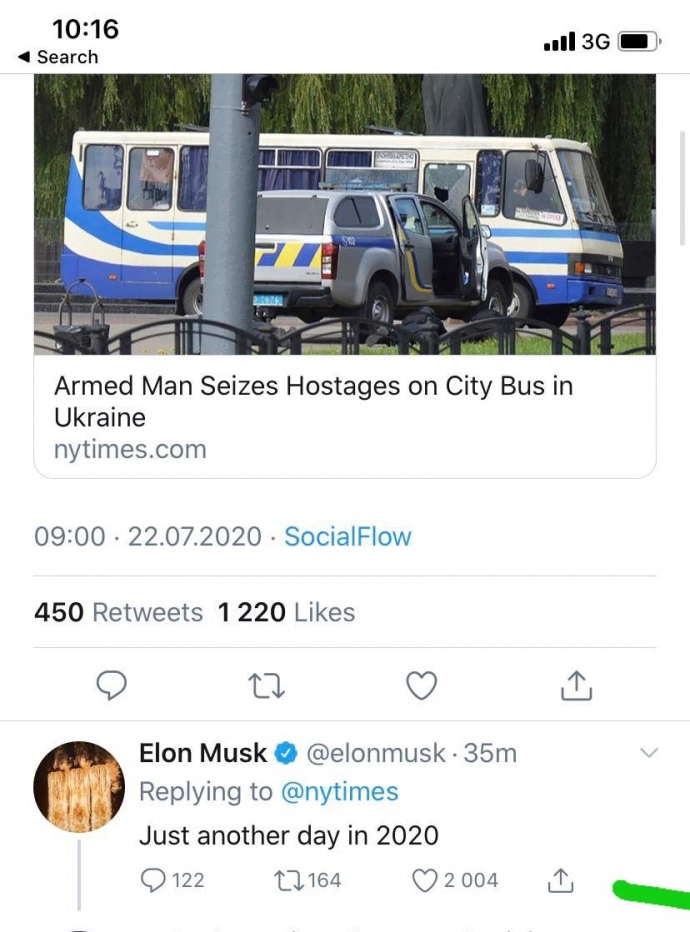The height and width of the screenshot is (932, 690).
Task: Toggle the like heart on the main tweet
Action: (x=421, y=686)
